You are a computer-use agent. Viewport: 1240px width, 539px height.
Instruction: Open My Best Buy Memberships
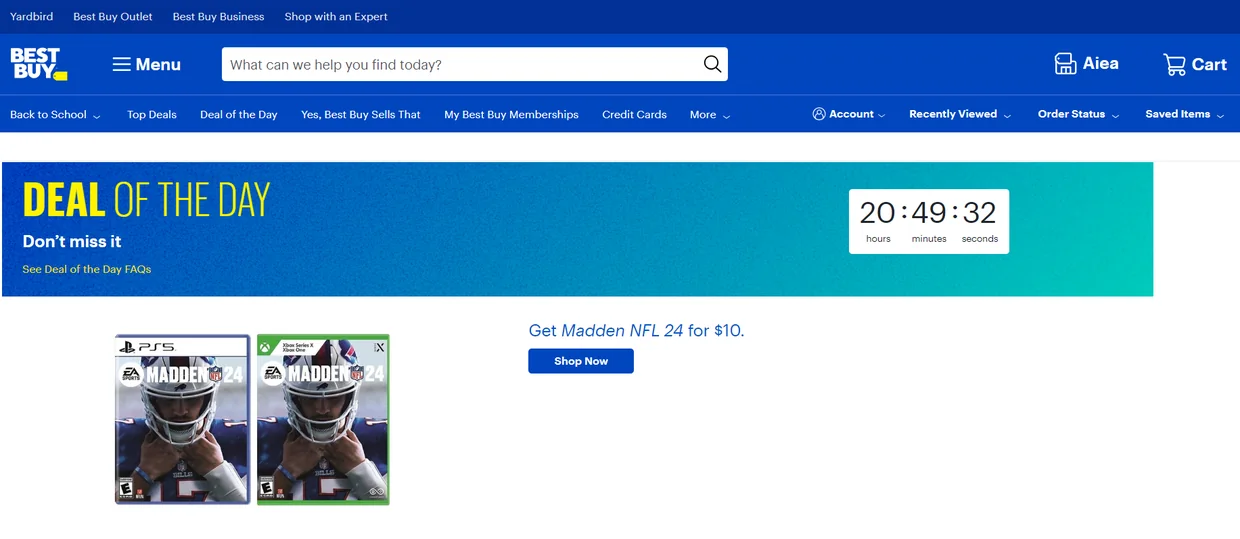[511, 114]
